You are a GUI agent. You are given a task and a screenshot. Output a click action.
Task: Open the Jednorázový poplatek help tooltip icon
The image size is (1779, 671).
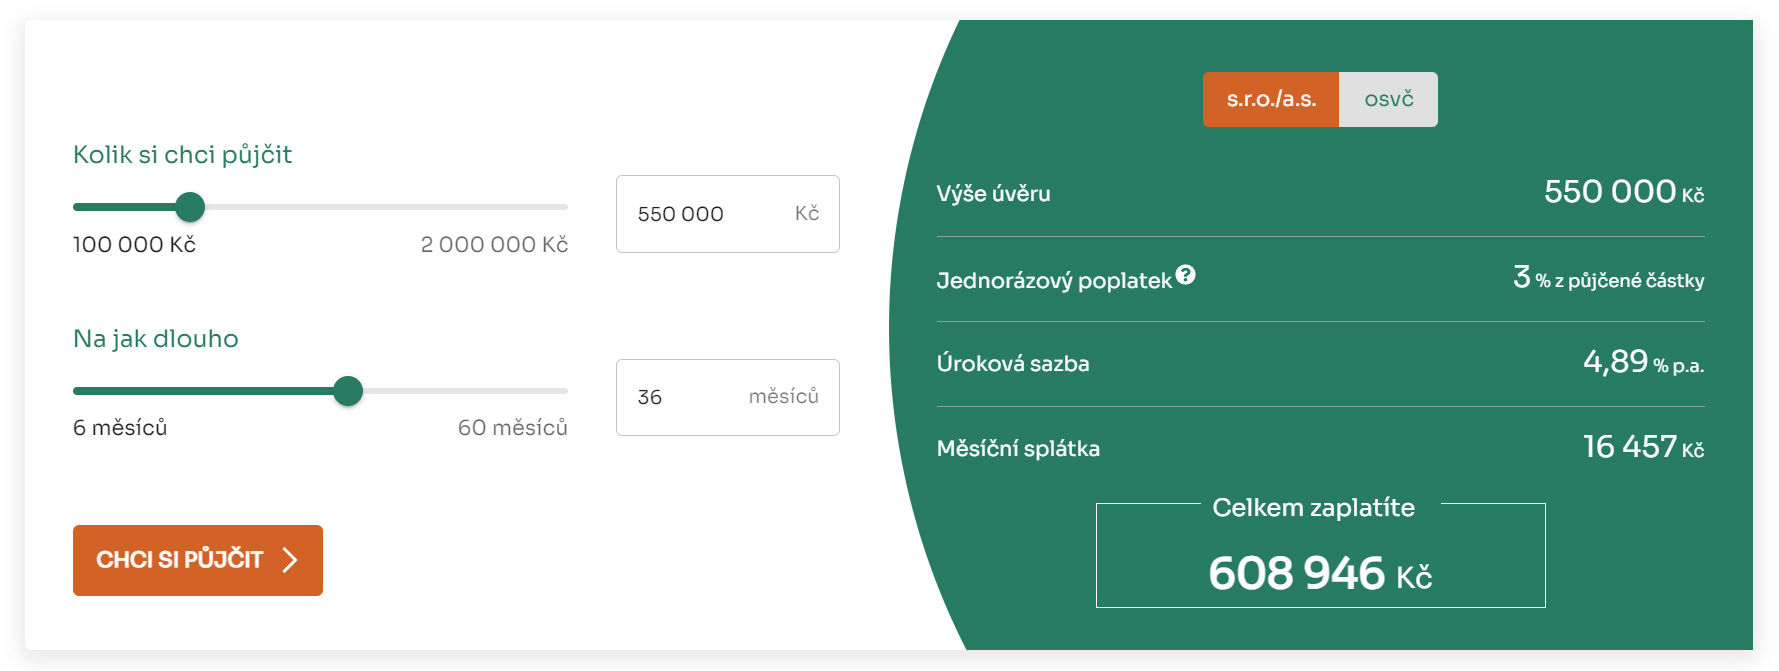[x=1186, y=274]
